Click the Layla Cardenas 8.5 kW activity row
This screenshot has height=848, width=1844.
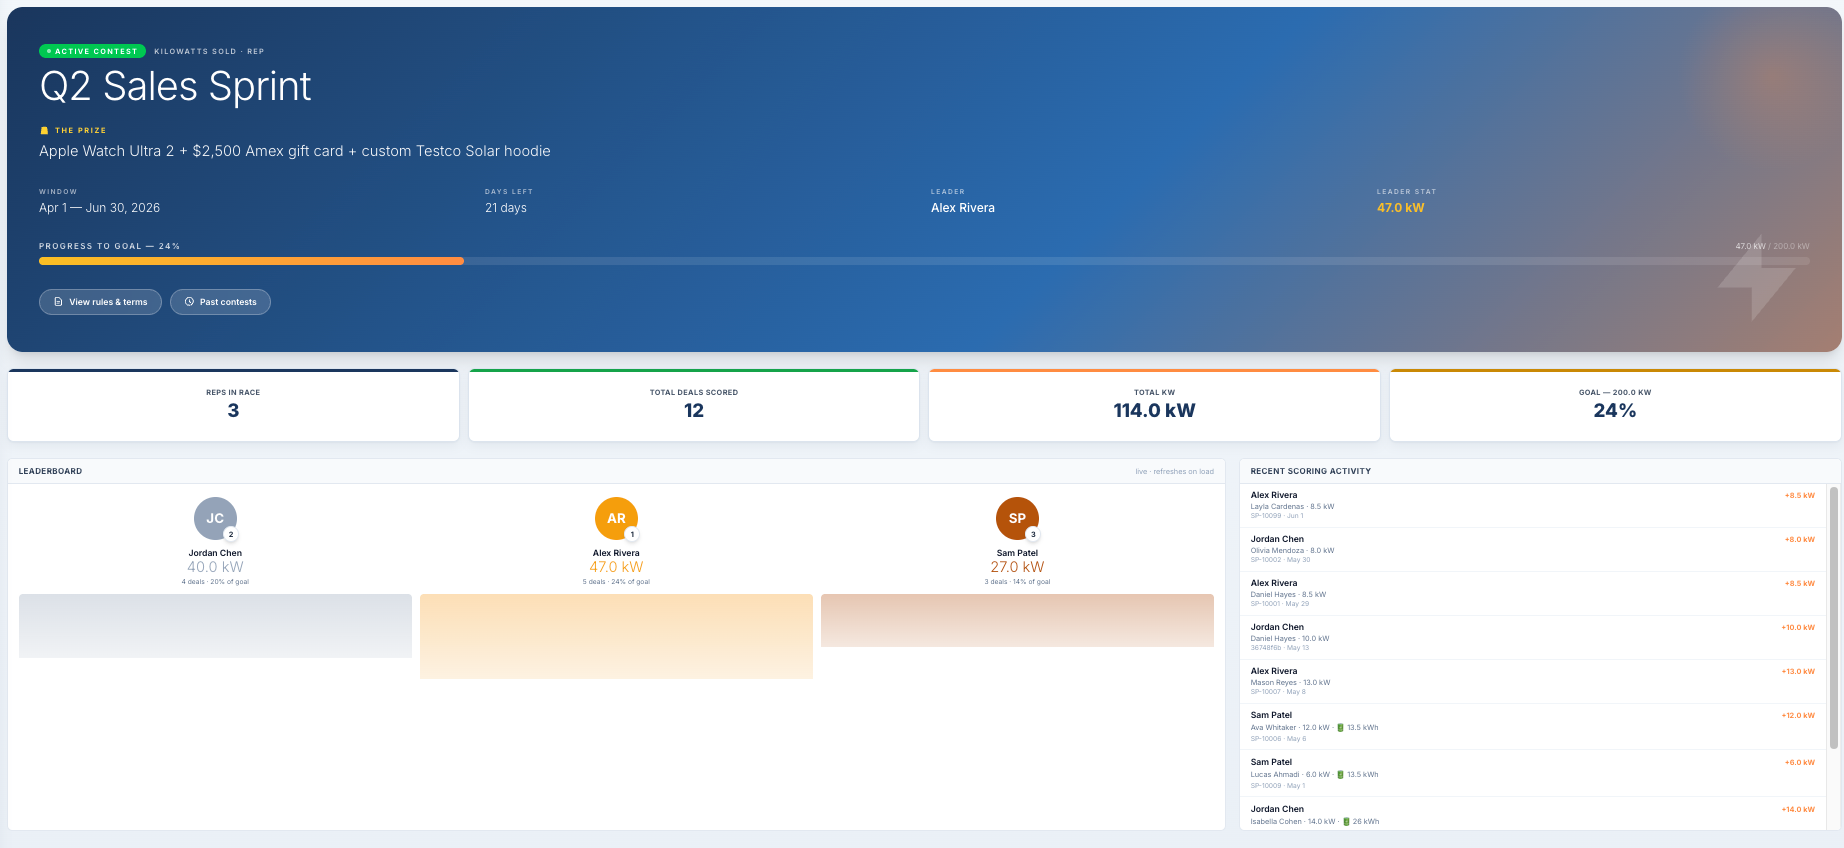1533,506
